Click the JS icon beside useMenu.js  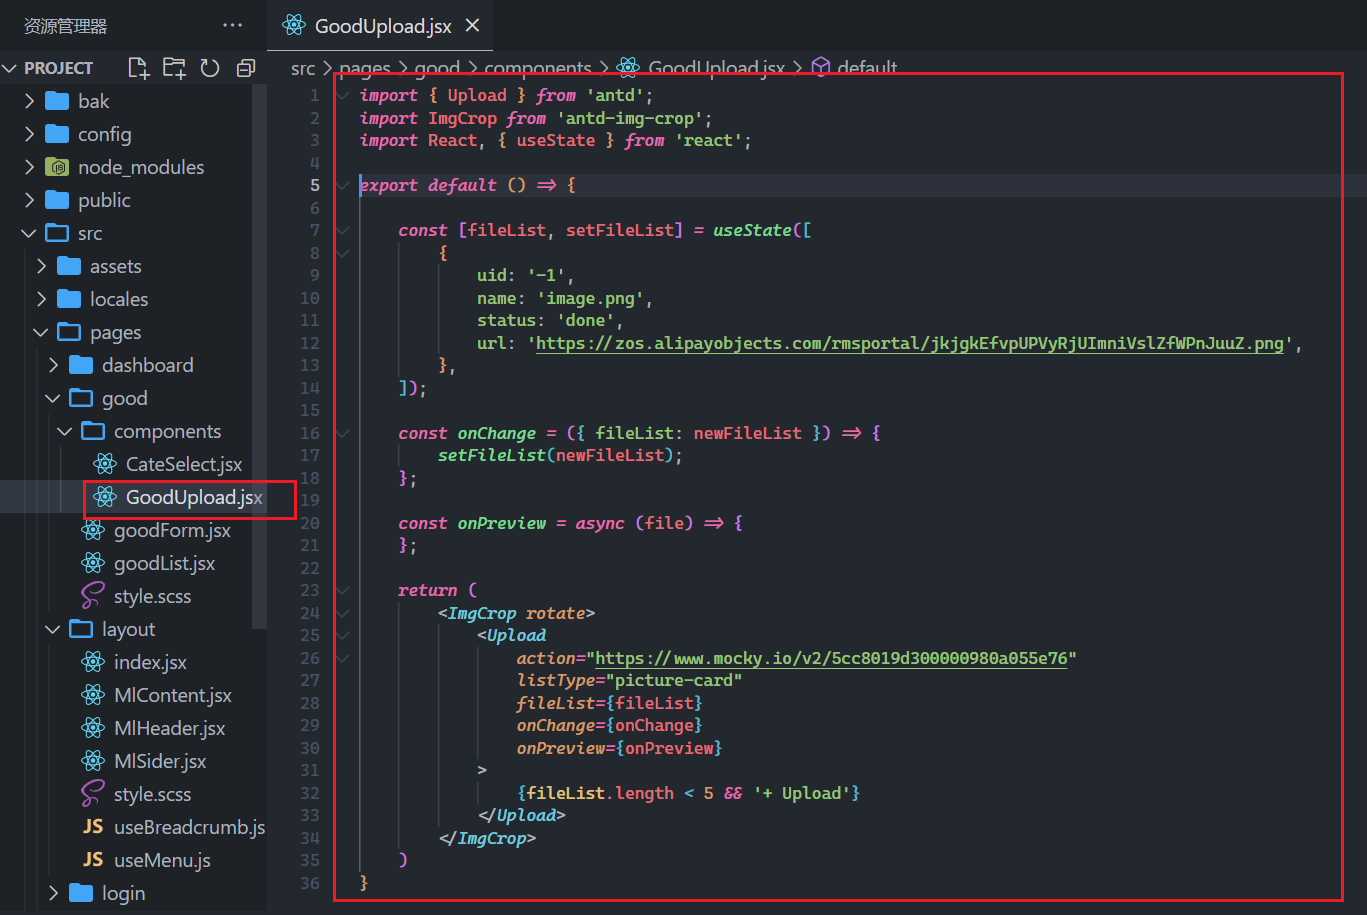click(93, 860)
